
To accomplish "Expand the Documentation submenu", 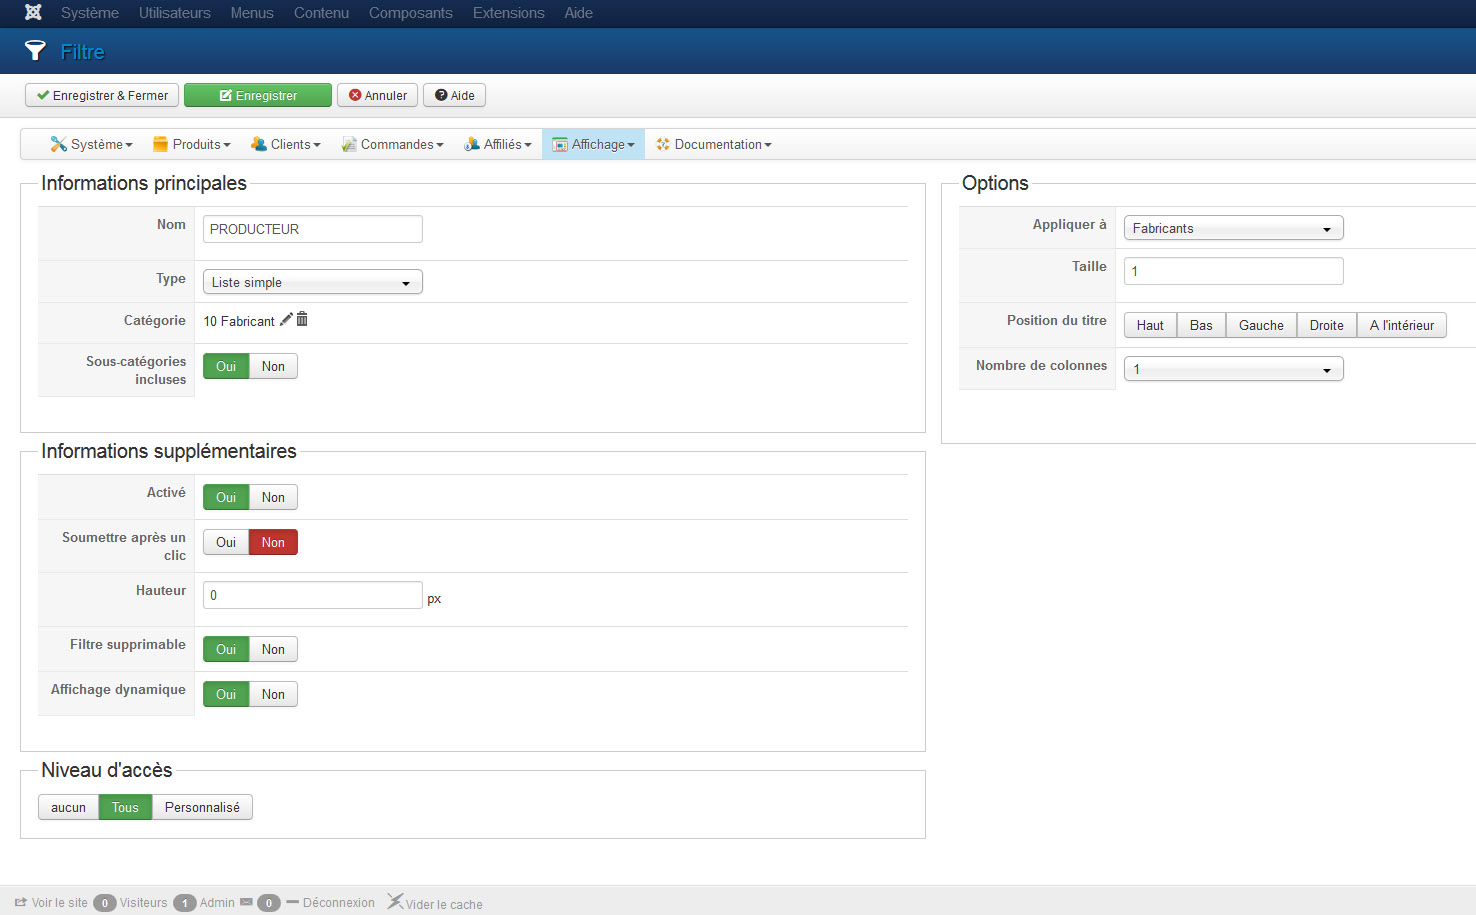I will tap(713, 144).
